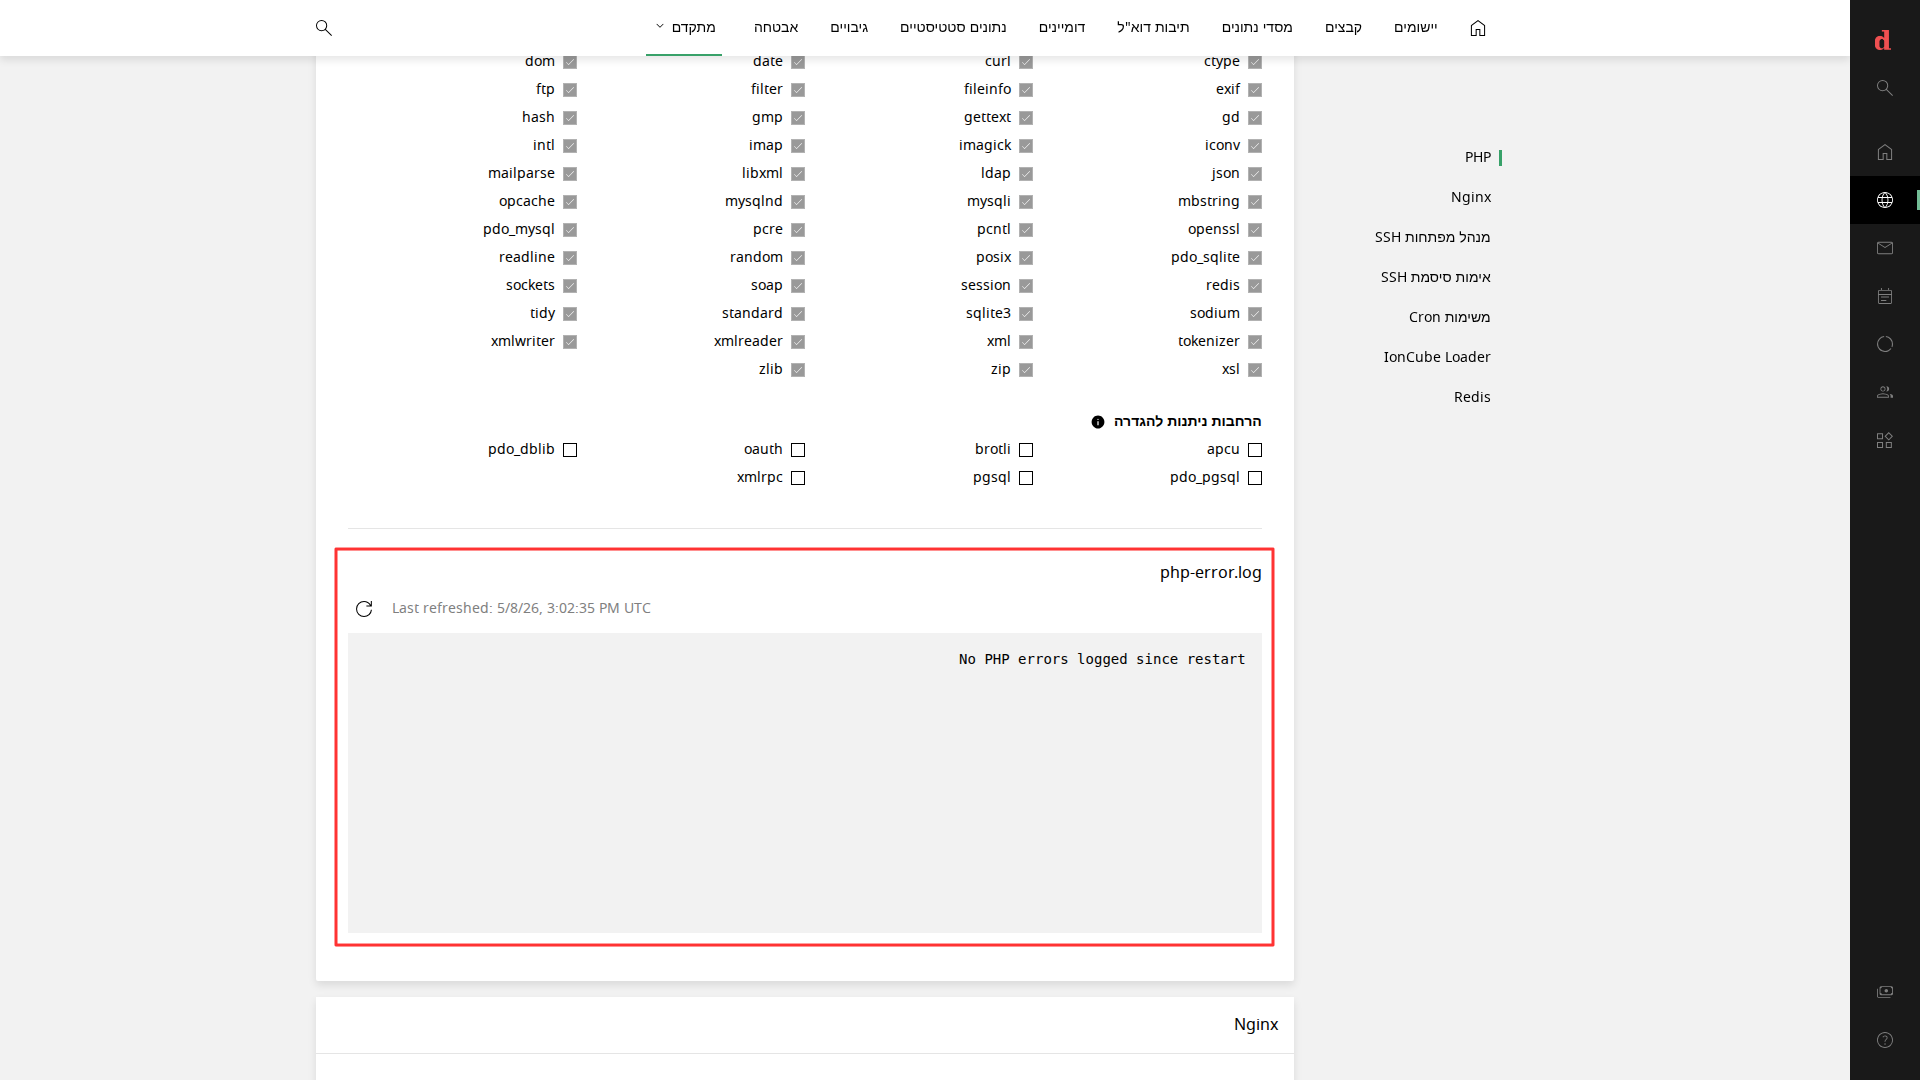Screen dimensions: 1920x1080
Task: Click the home icon in top navigation
Action: (x=1478, y=28)
